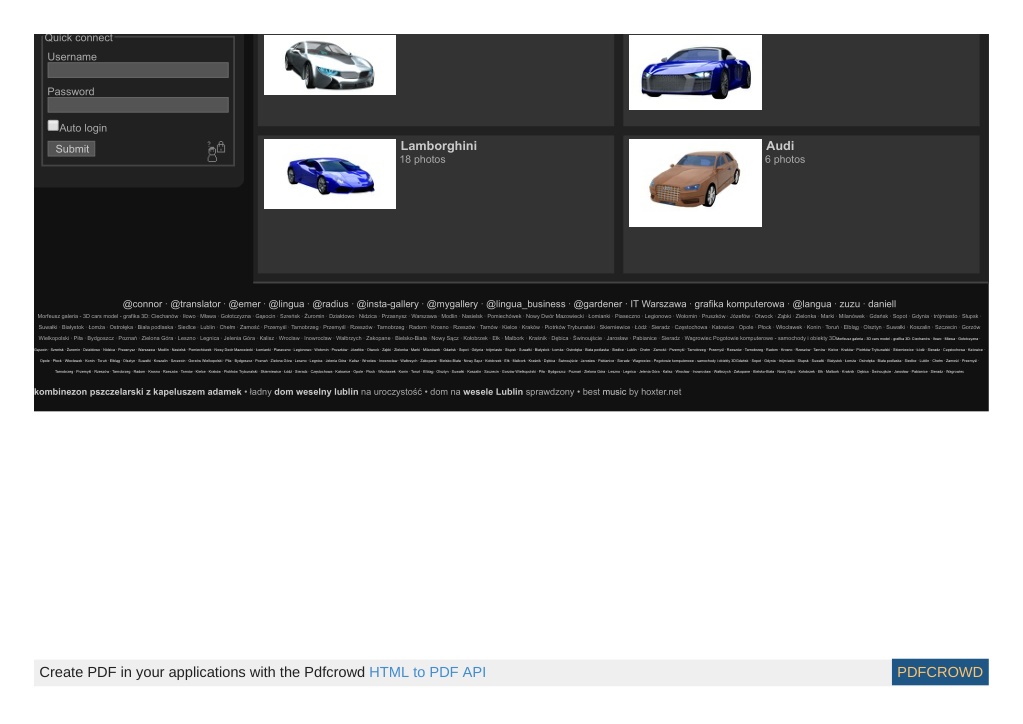Open the blue car thumbnail above Audi

coord(695,72)
